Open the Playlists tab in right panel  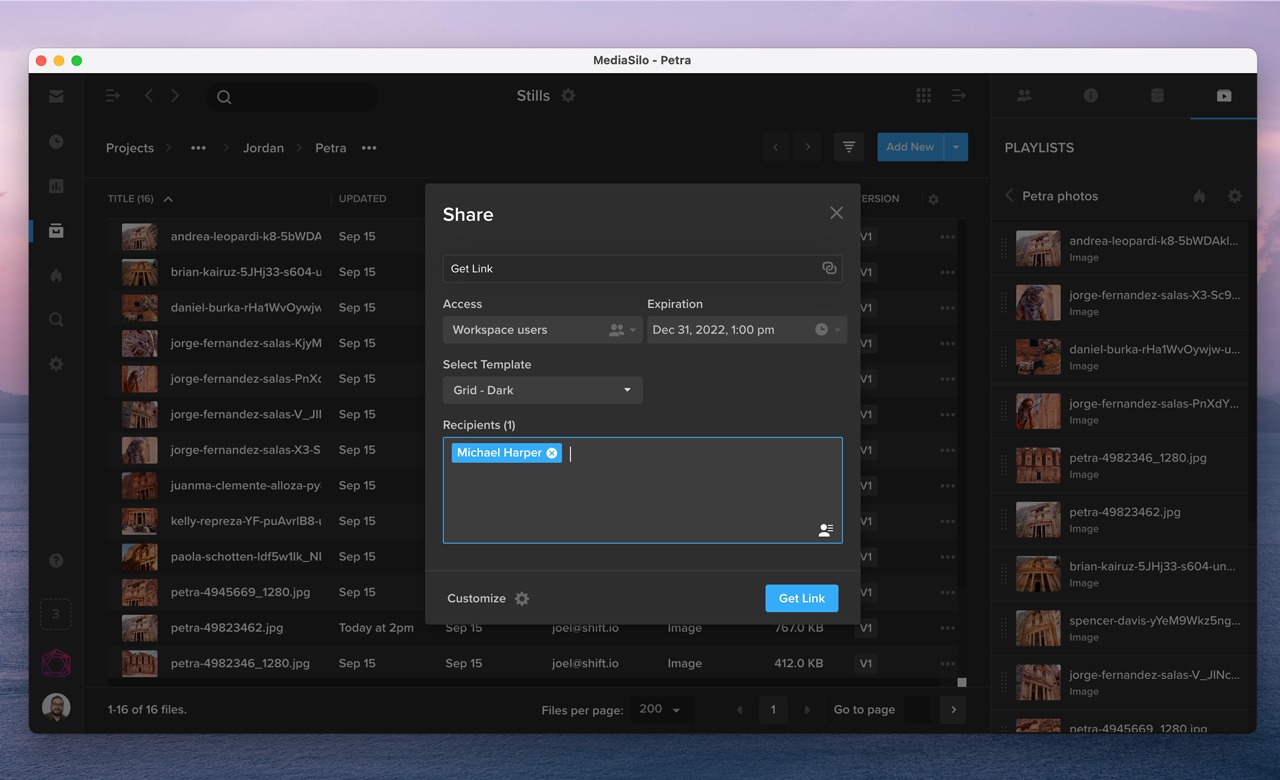[1223, 96]
